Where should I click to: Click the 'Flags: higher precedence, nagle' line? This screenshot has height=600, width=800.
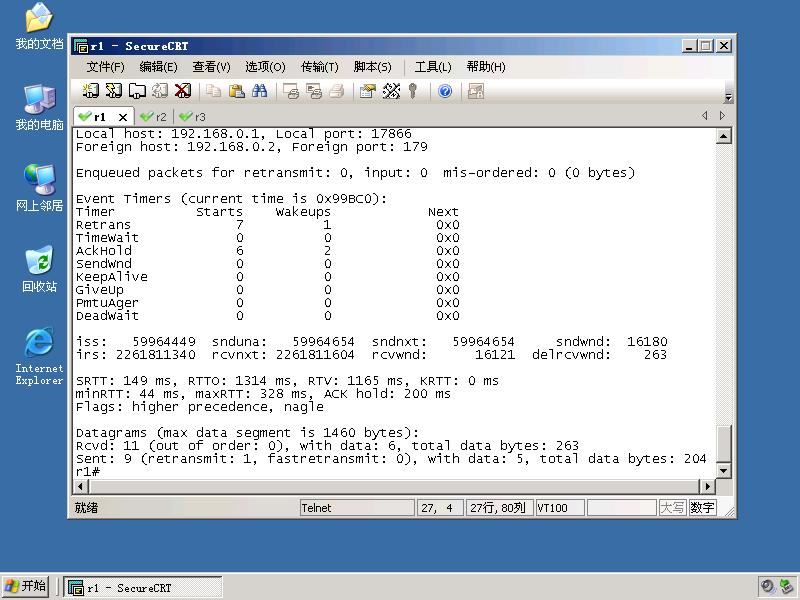pos(199,407)
